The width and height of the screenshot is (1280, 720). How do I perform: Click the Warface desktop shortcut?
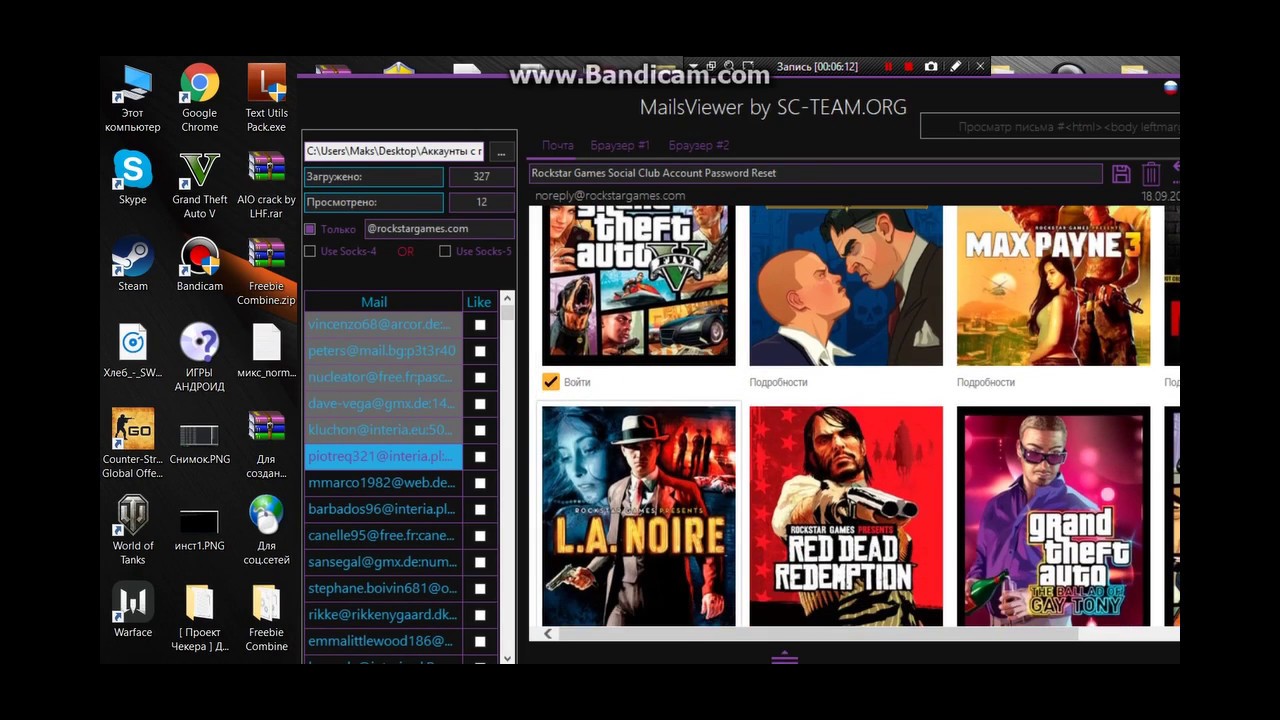132,610
